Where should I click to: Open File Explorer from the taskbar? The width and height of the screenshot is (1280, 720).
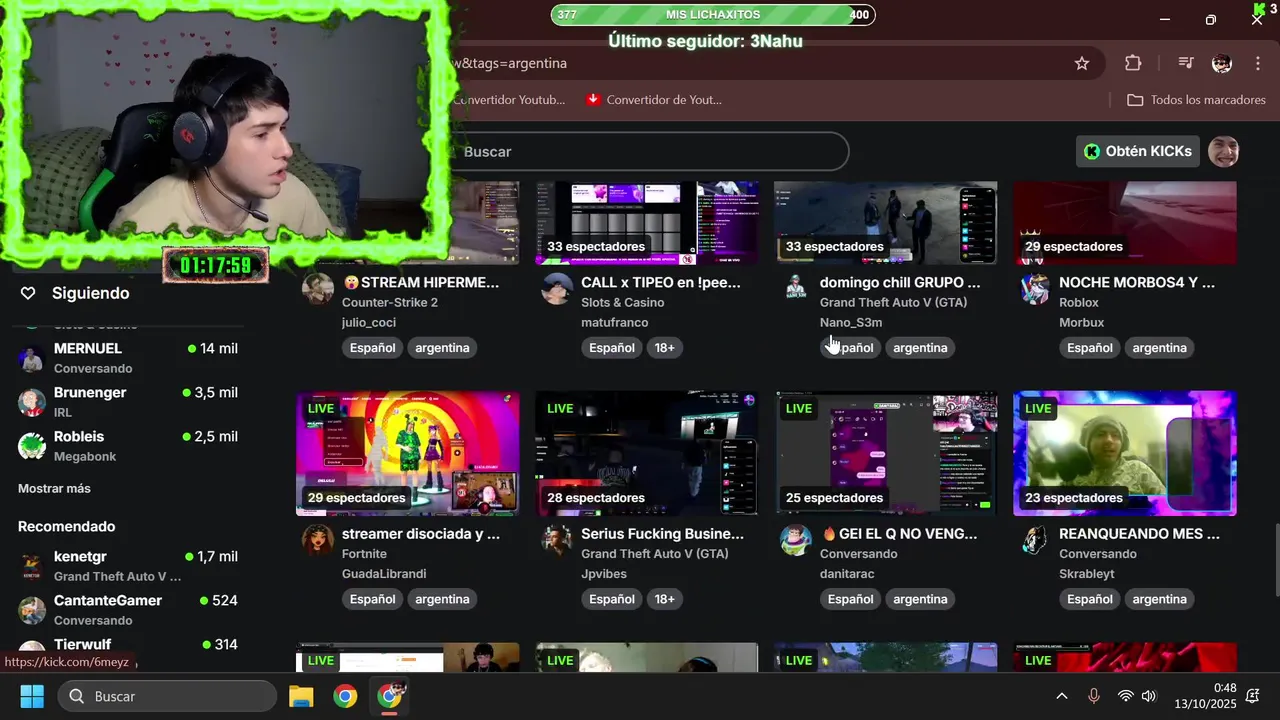point(301,696)
